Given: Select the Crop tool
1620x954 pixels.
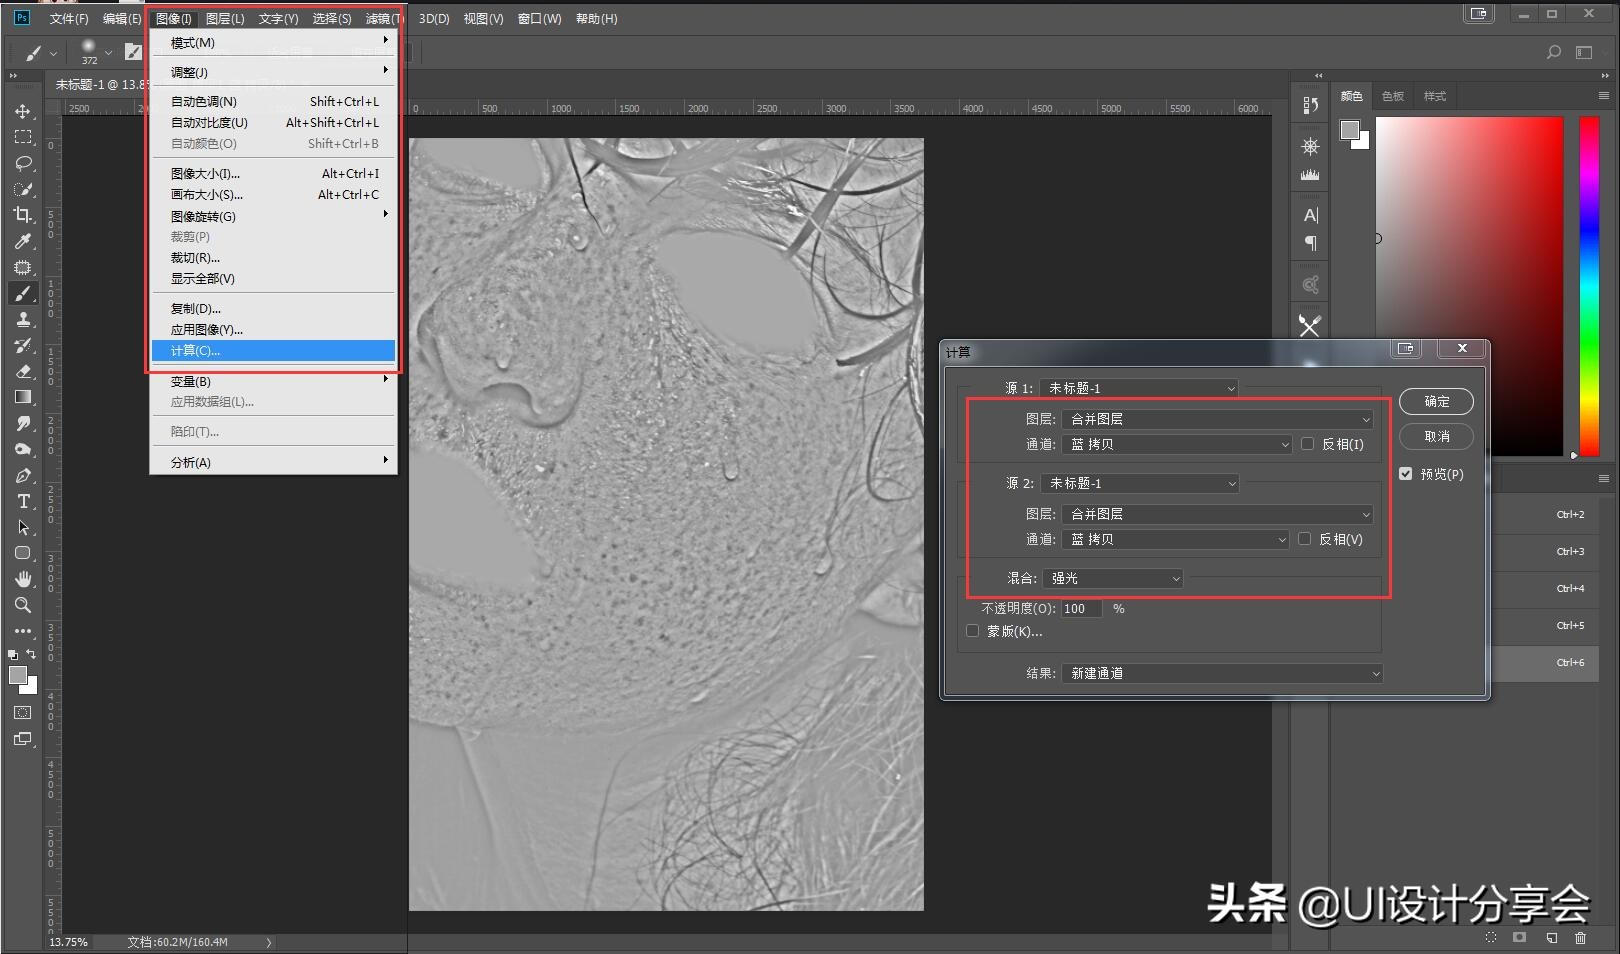Looking at the screenshot, I should click(23, 215).
